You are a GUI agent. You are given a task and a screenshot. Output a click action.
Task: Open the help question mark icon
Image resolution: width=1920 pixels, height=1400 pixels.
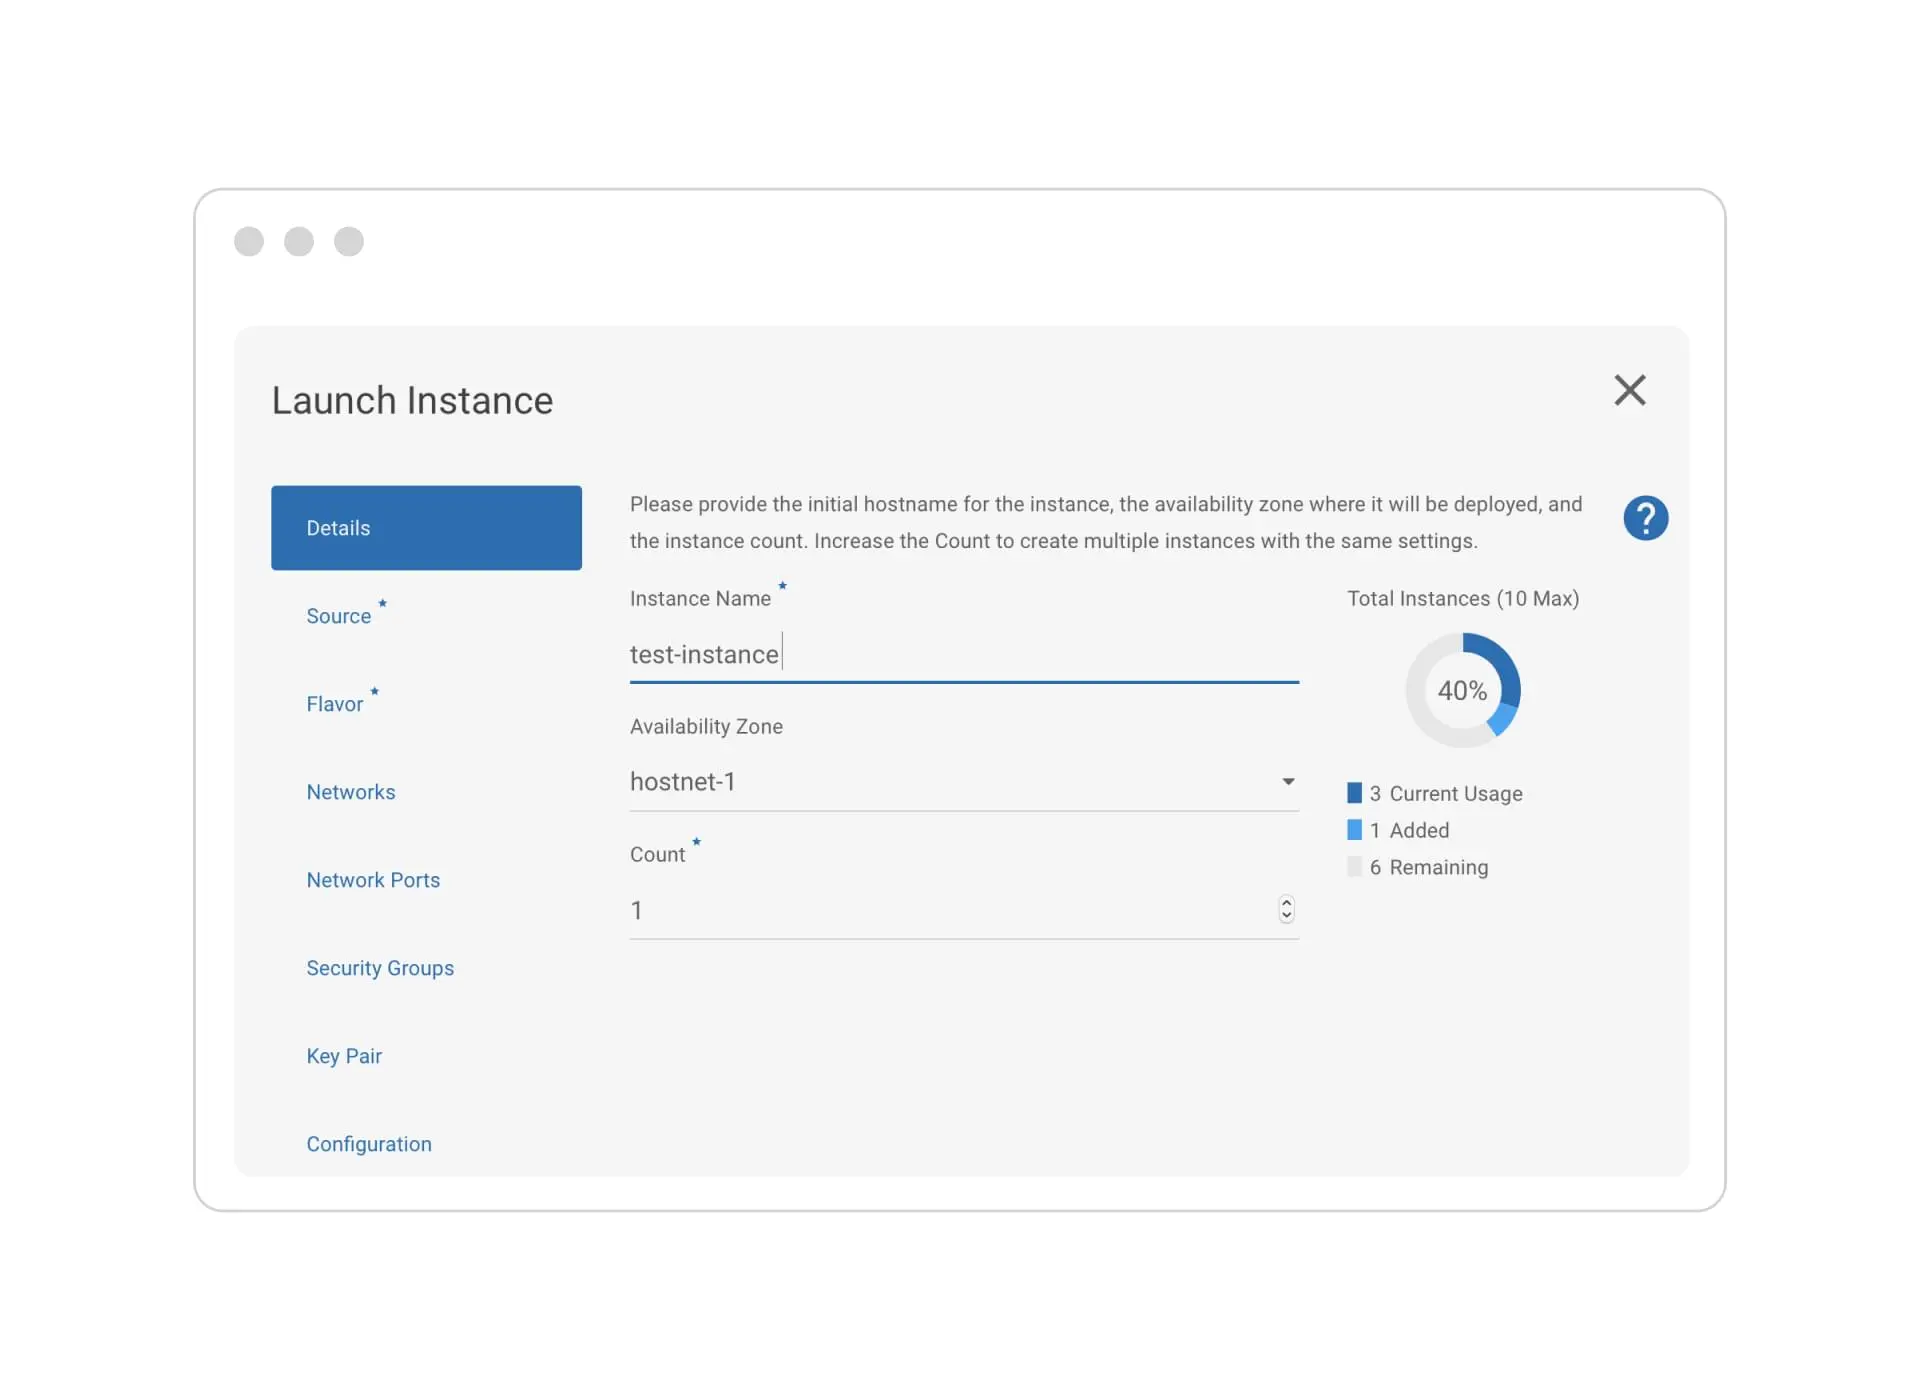click(x=1645, y=518)
